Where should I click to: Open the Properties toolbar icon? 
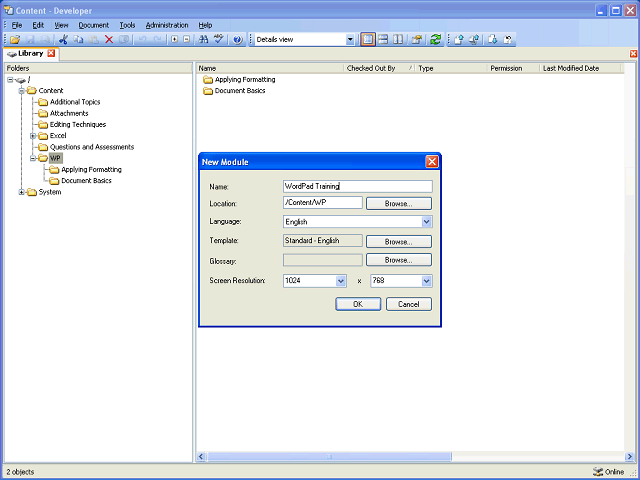pyautogui.click(x=417, y=40)
